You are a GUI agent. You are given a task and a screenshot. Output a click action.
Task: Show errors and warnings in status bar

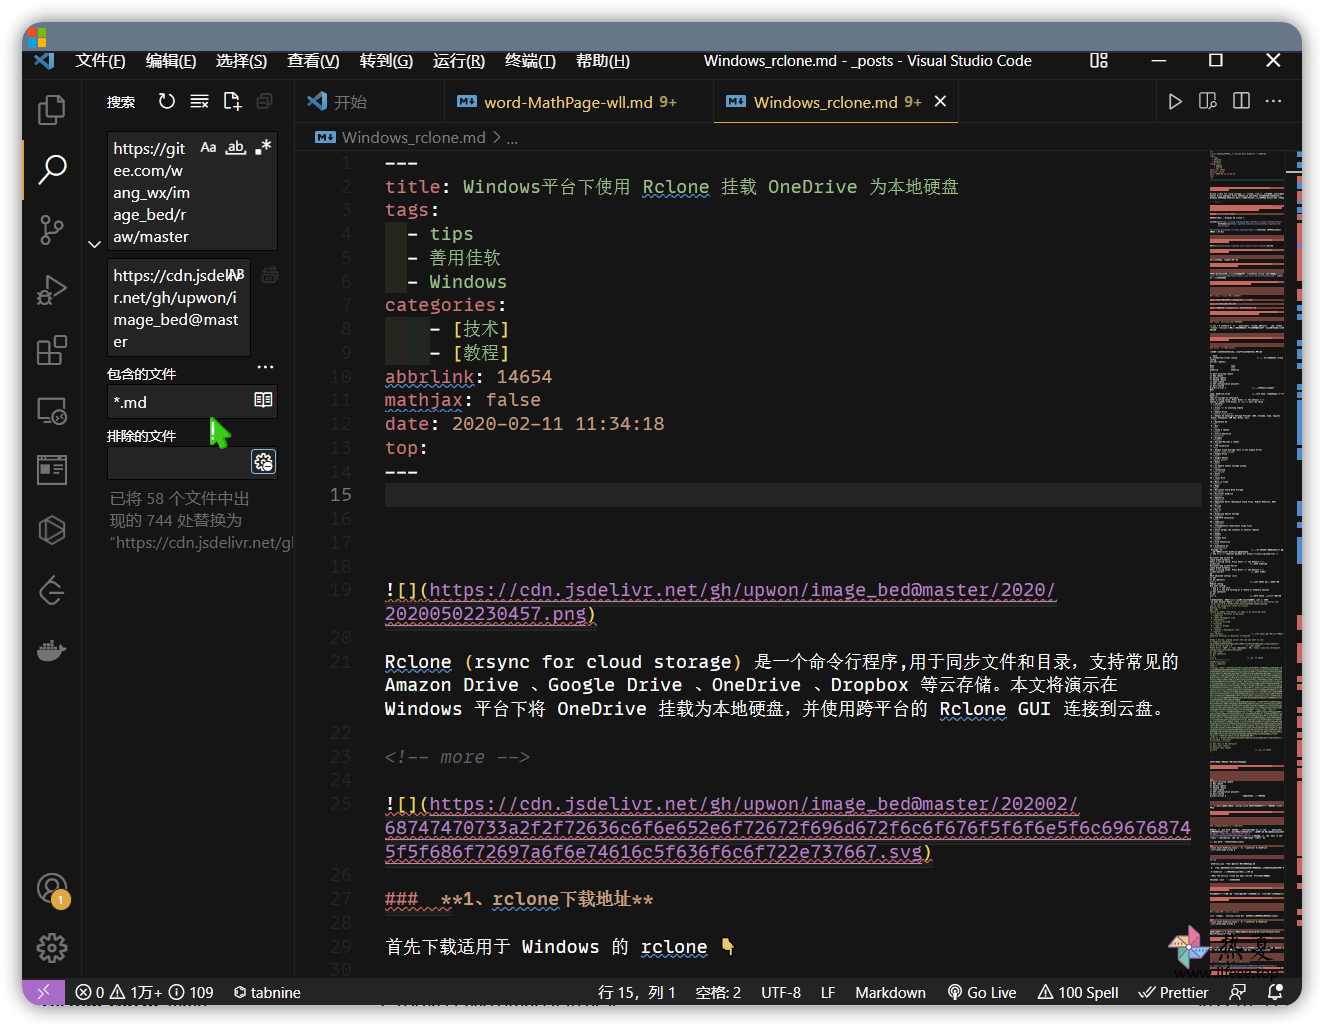tap(144, 992)
